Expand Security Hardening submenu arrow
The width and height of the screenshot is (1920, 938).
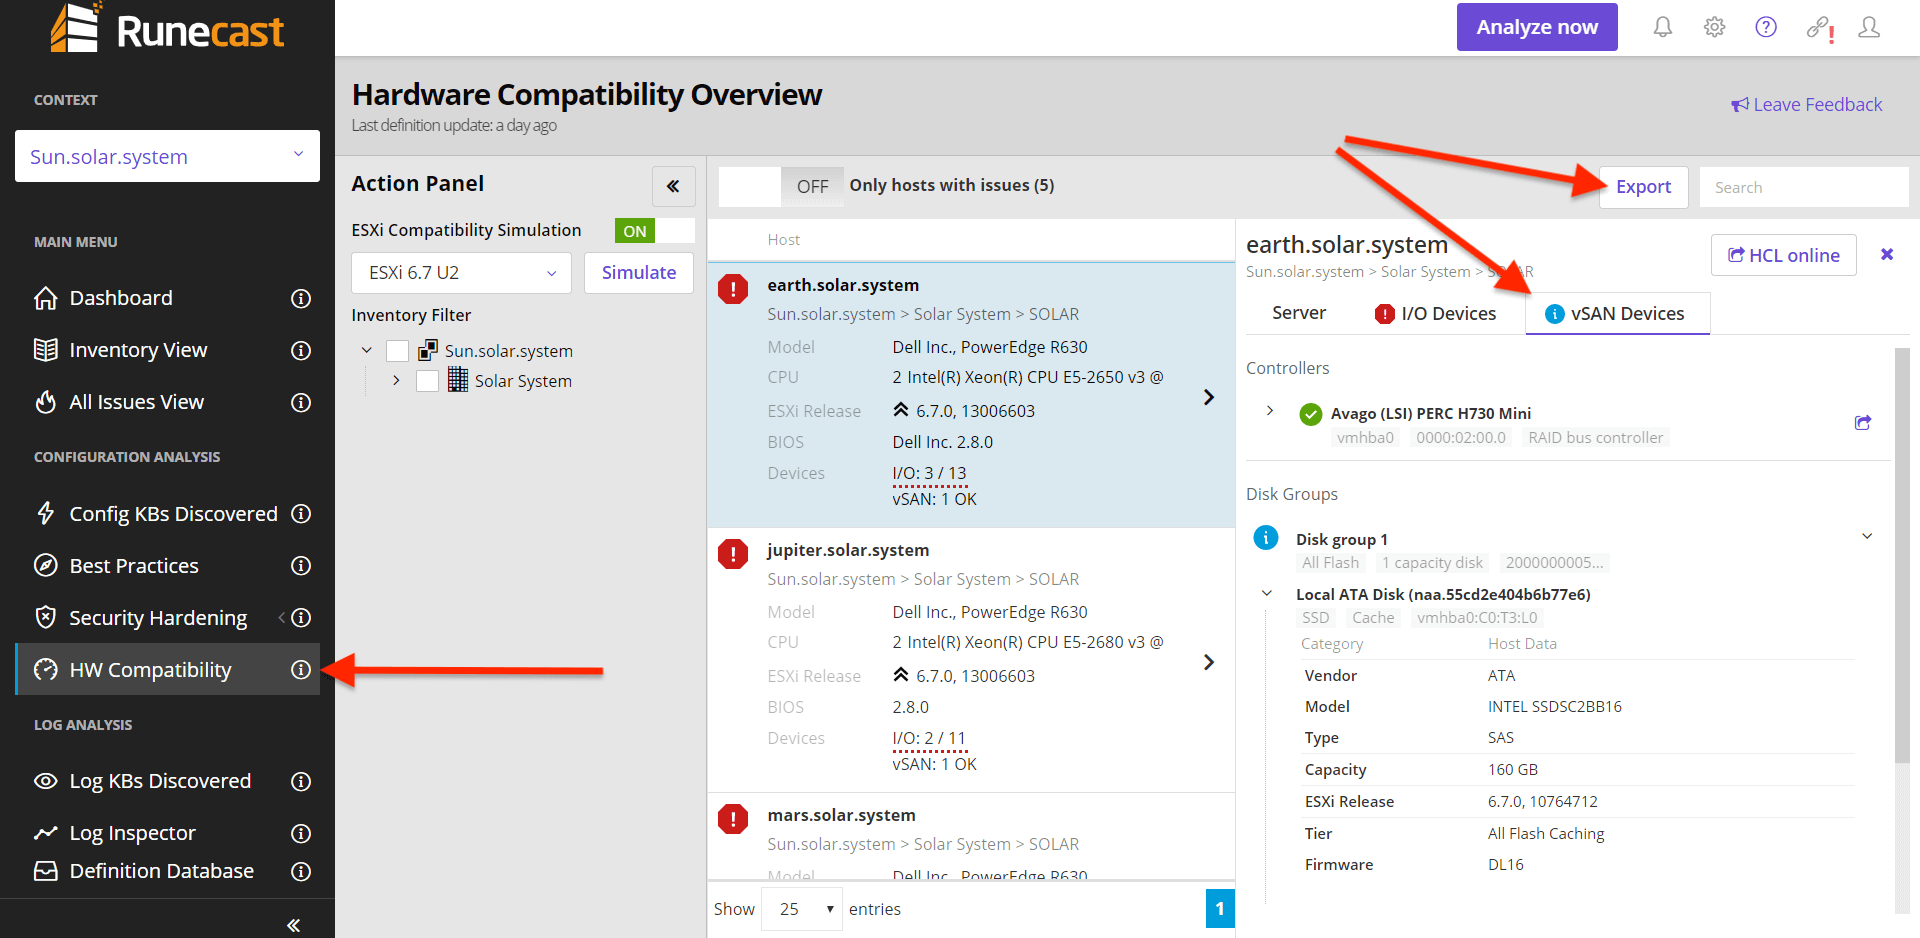281,618
